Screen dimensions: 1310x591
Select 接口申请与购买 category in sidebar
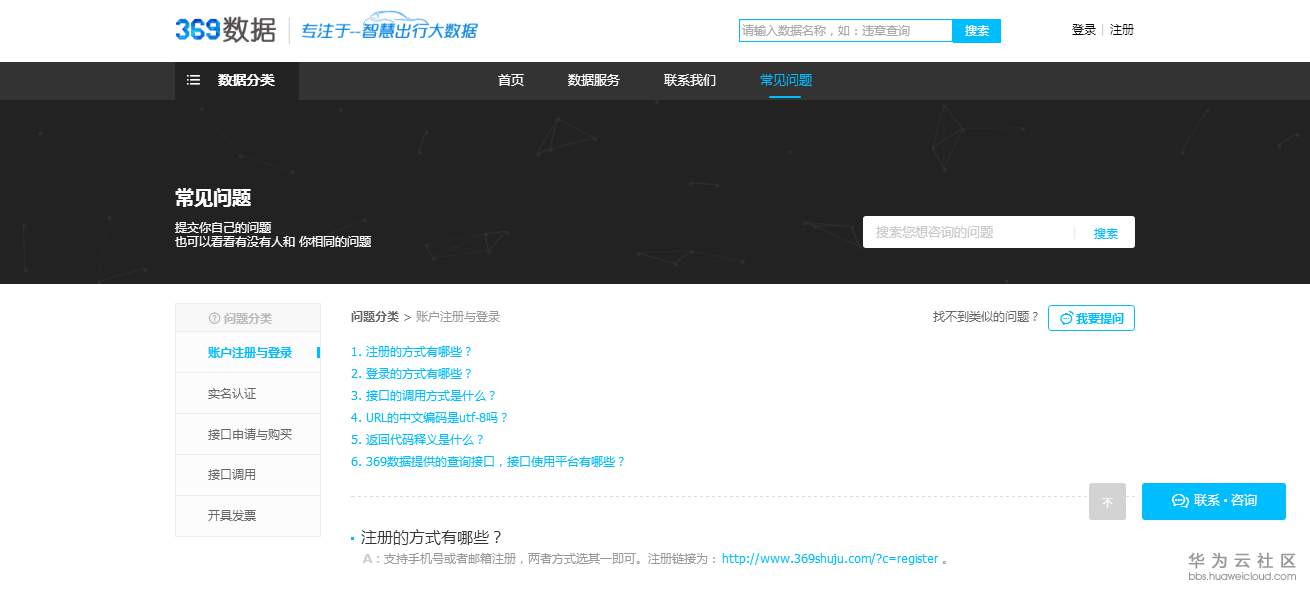tap(248, 434)
